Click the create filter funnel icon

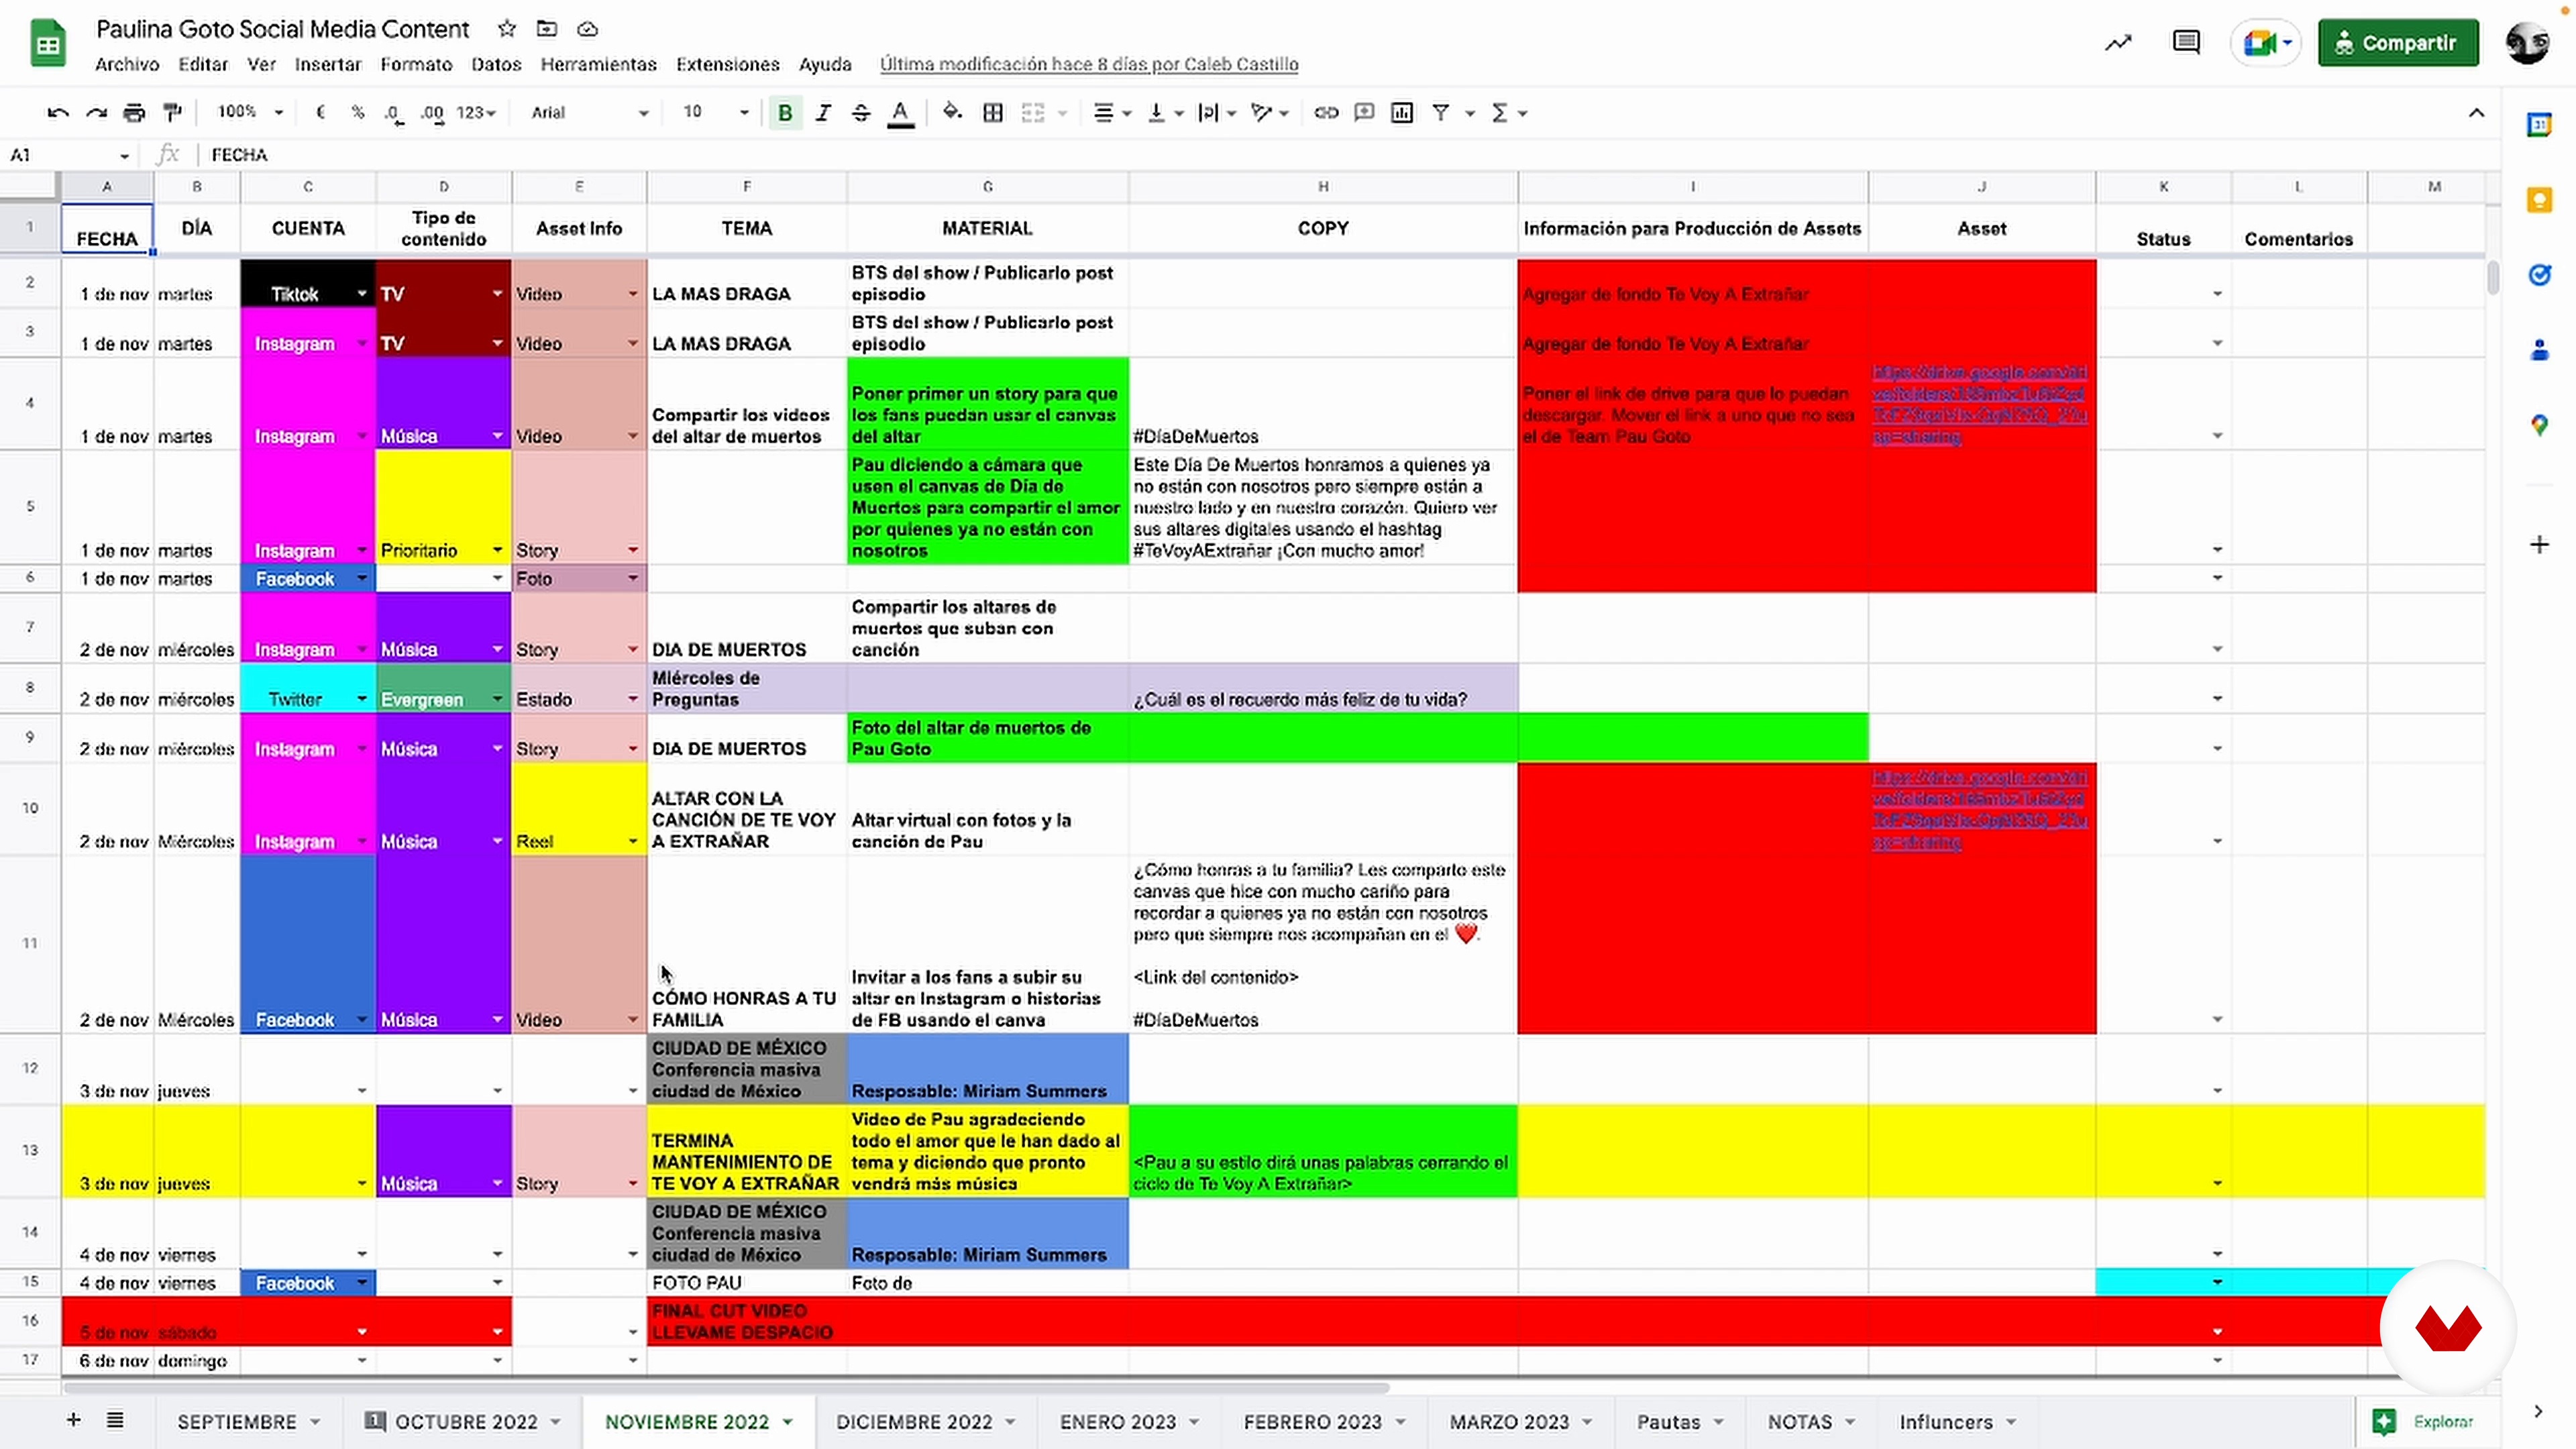click(1441, 113)
